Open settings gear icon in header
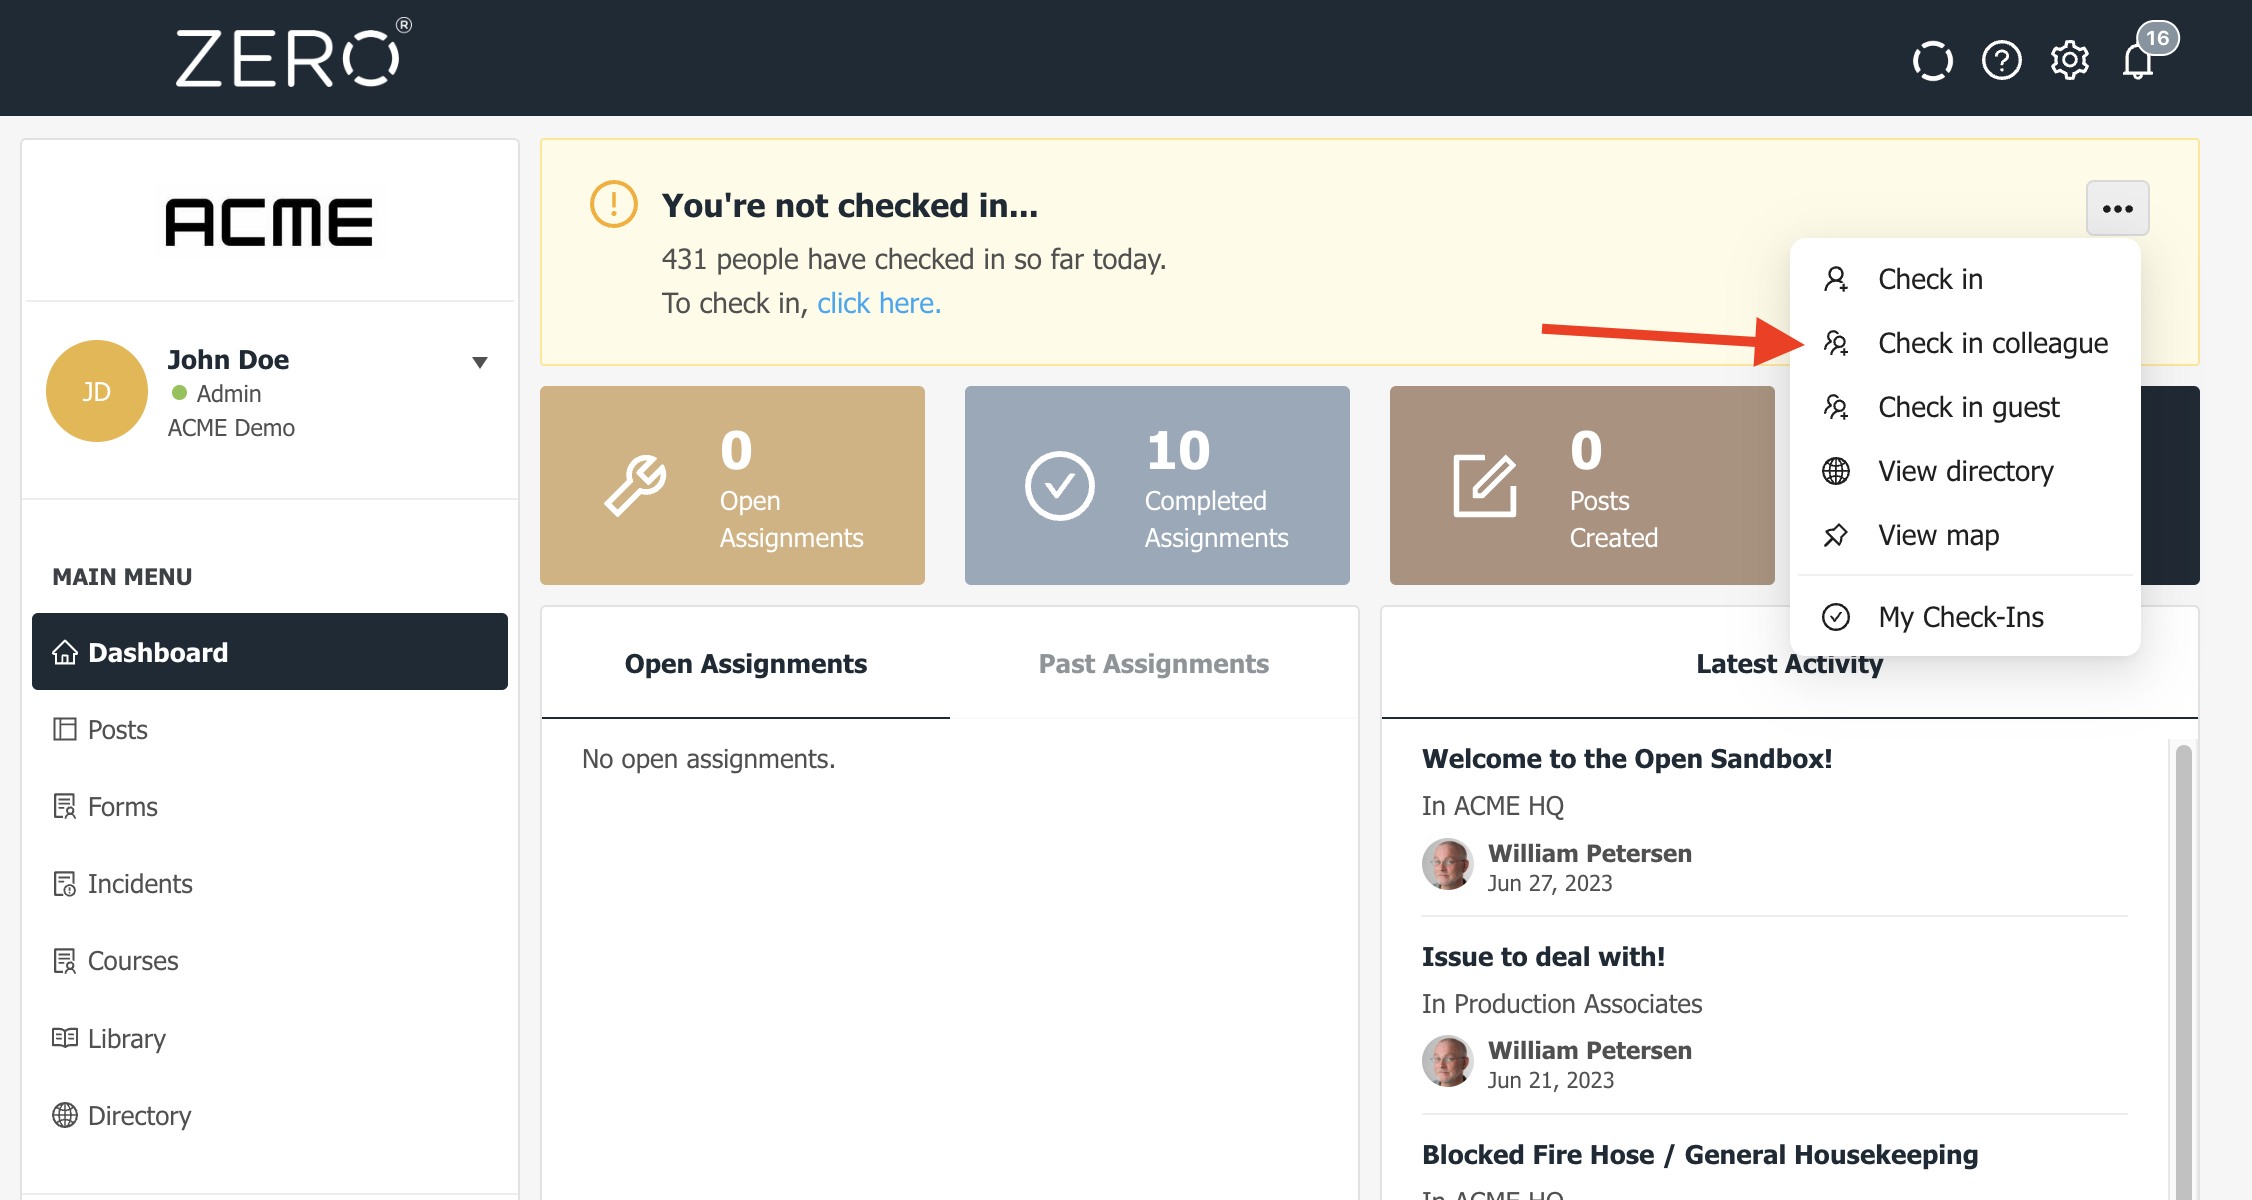 pos(2069,61)
